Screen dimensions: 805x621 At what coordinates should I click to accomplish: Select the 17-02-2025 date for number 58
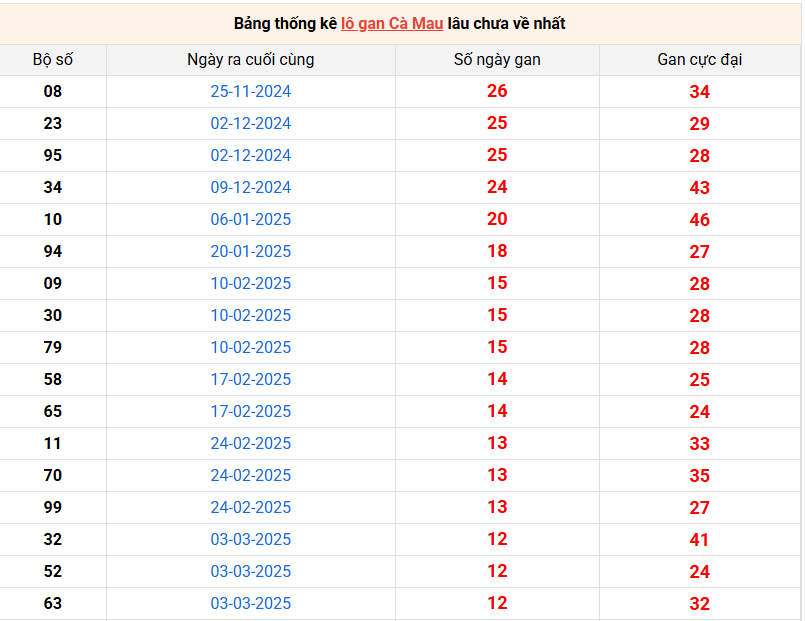(x=250, y=379)
